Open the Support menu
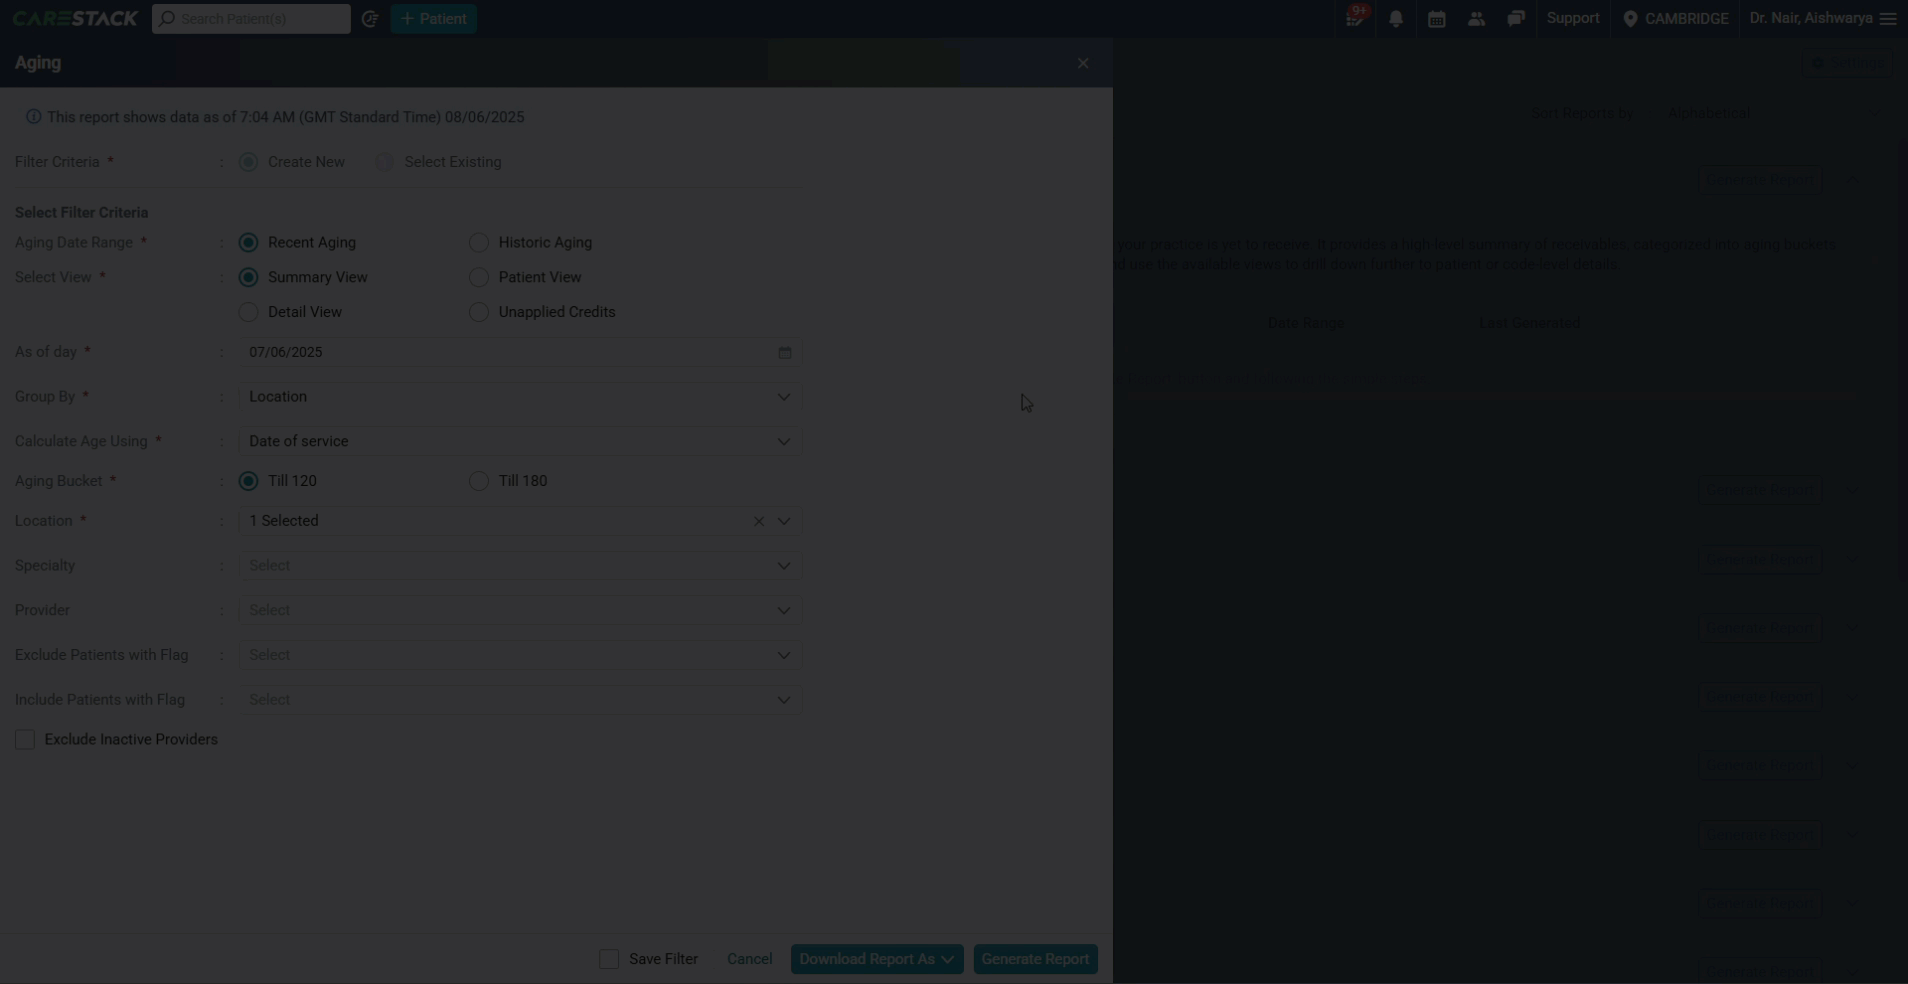The image size is (1908, 984). [1573, 18]
